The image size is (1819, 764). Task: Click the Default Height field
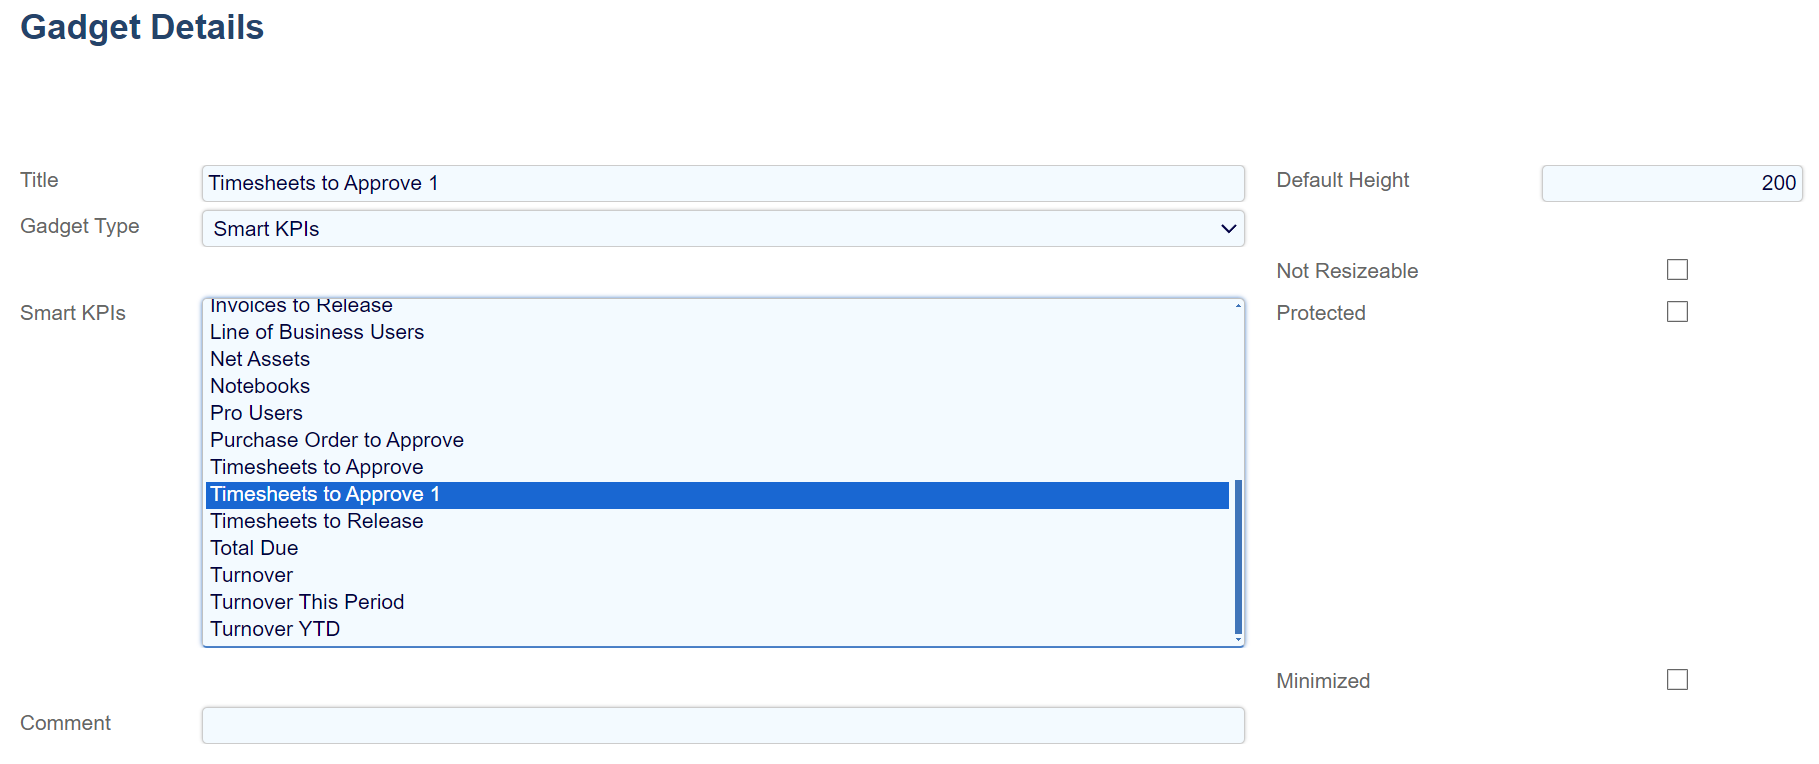pyautogui.click(x=1671, y=183)
